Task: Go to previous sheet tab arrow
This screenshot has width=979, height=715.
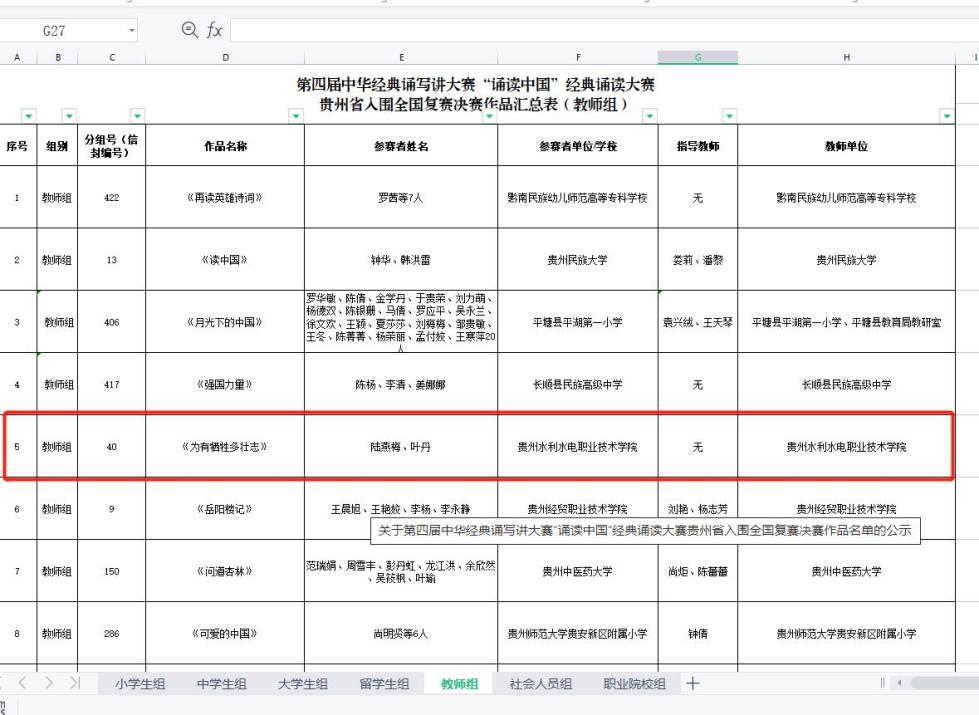Action: (x=22, y=683)
